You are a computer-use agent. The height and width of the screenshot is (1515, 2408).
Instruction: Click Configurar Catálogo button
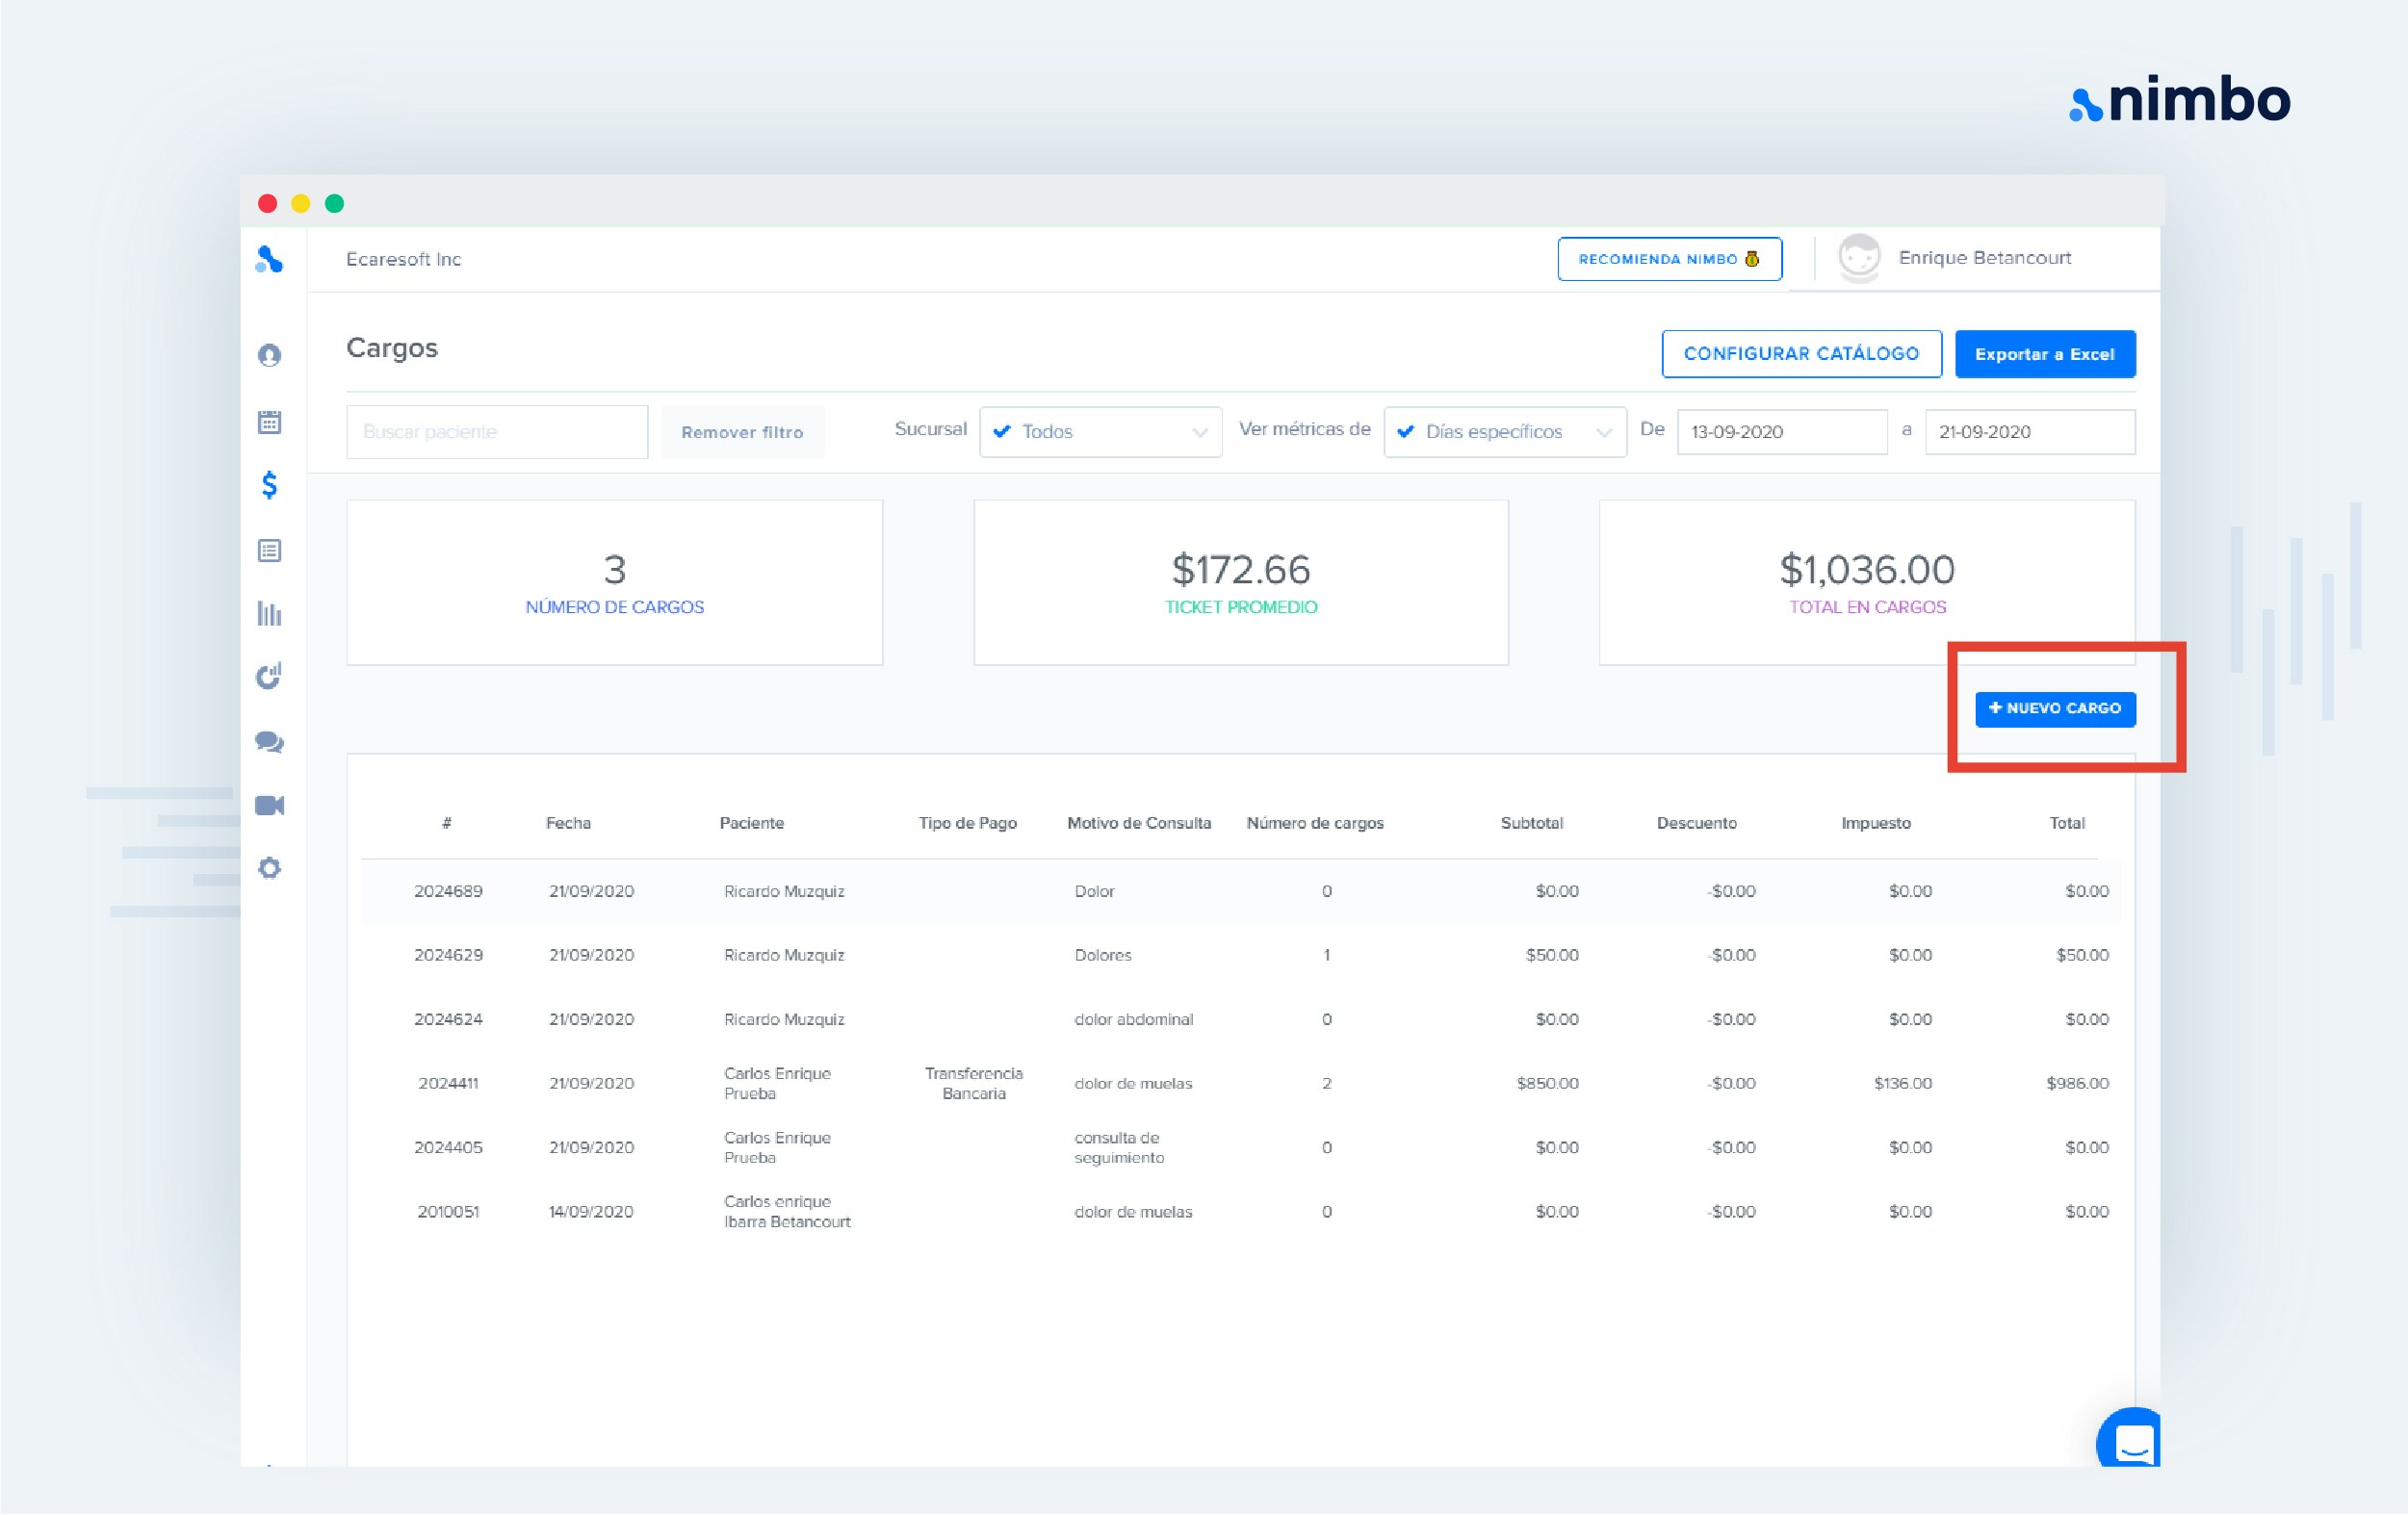[x=1800, y=354]
